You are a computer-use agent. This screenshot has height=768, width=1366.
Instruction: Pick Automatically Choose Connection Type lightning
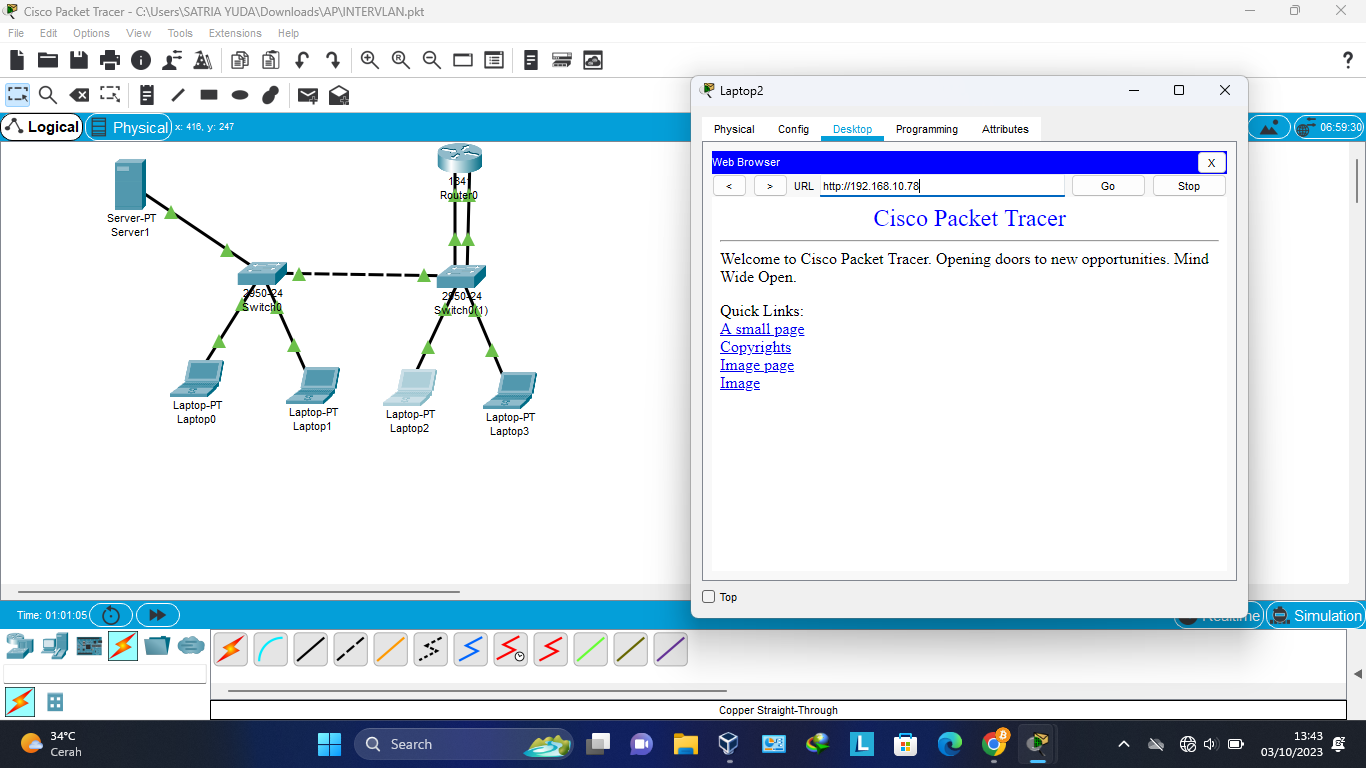click(x=230, y=649)
